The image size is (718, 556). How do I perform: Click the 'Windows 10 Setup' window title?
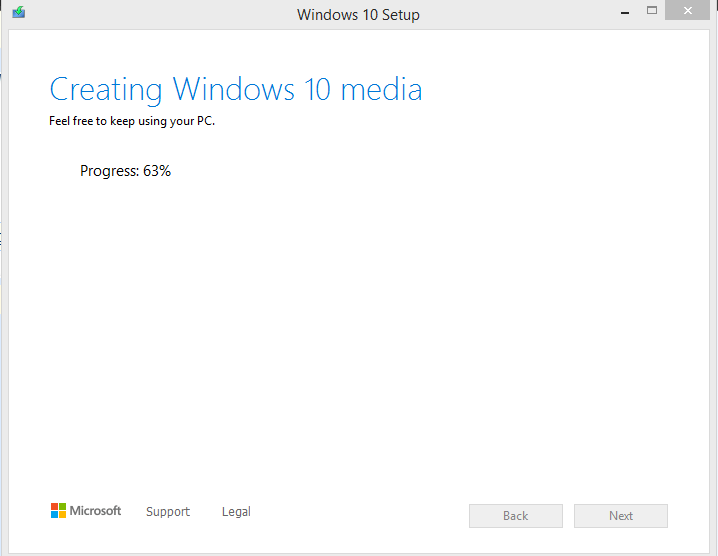click(x=358, y=15)
